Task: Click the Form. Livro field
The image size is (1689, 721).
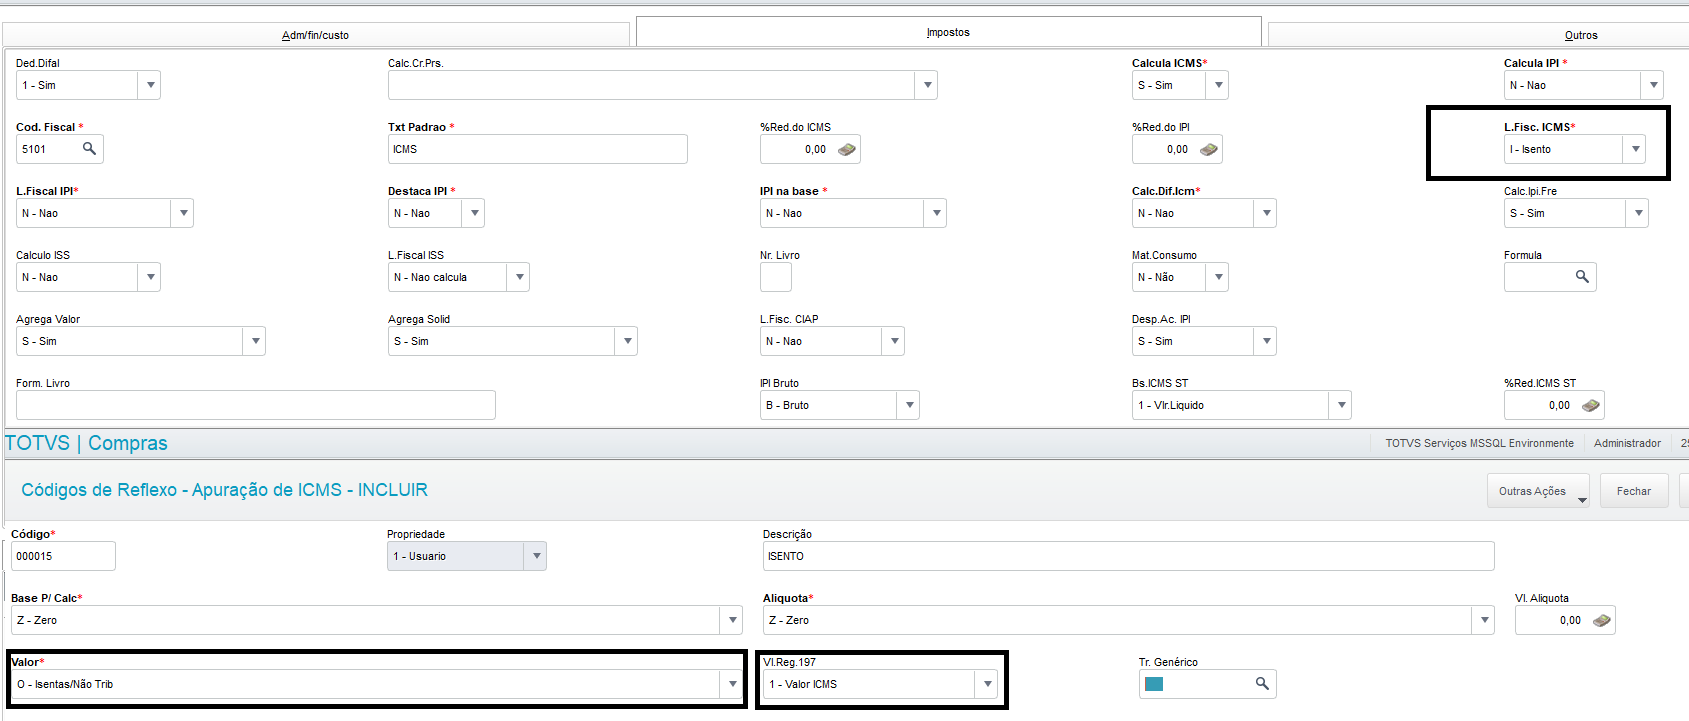Action: tap(256, 405)
